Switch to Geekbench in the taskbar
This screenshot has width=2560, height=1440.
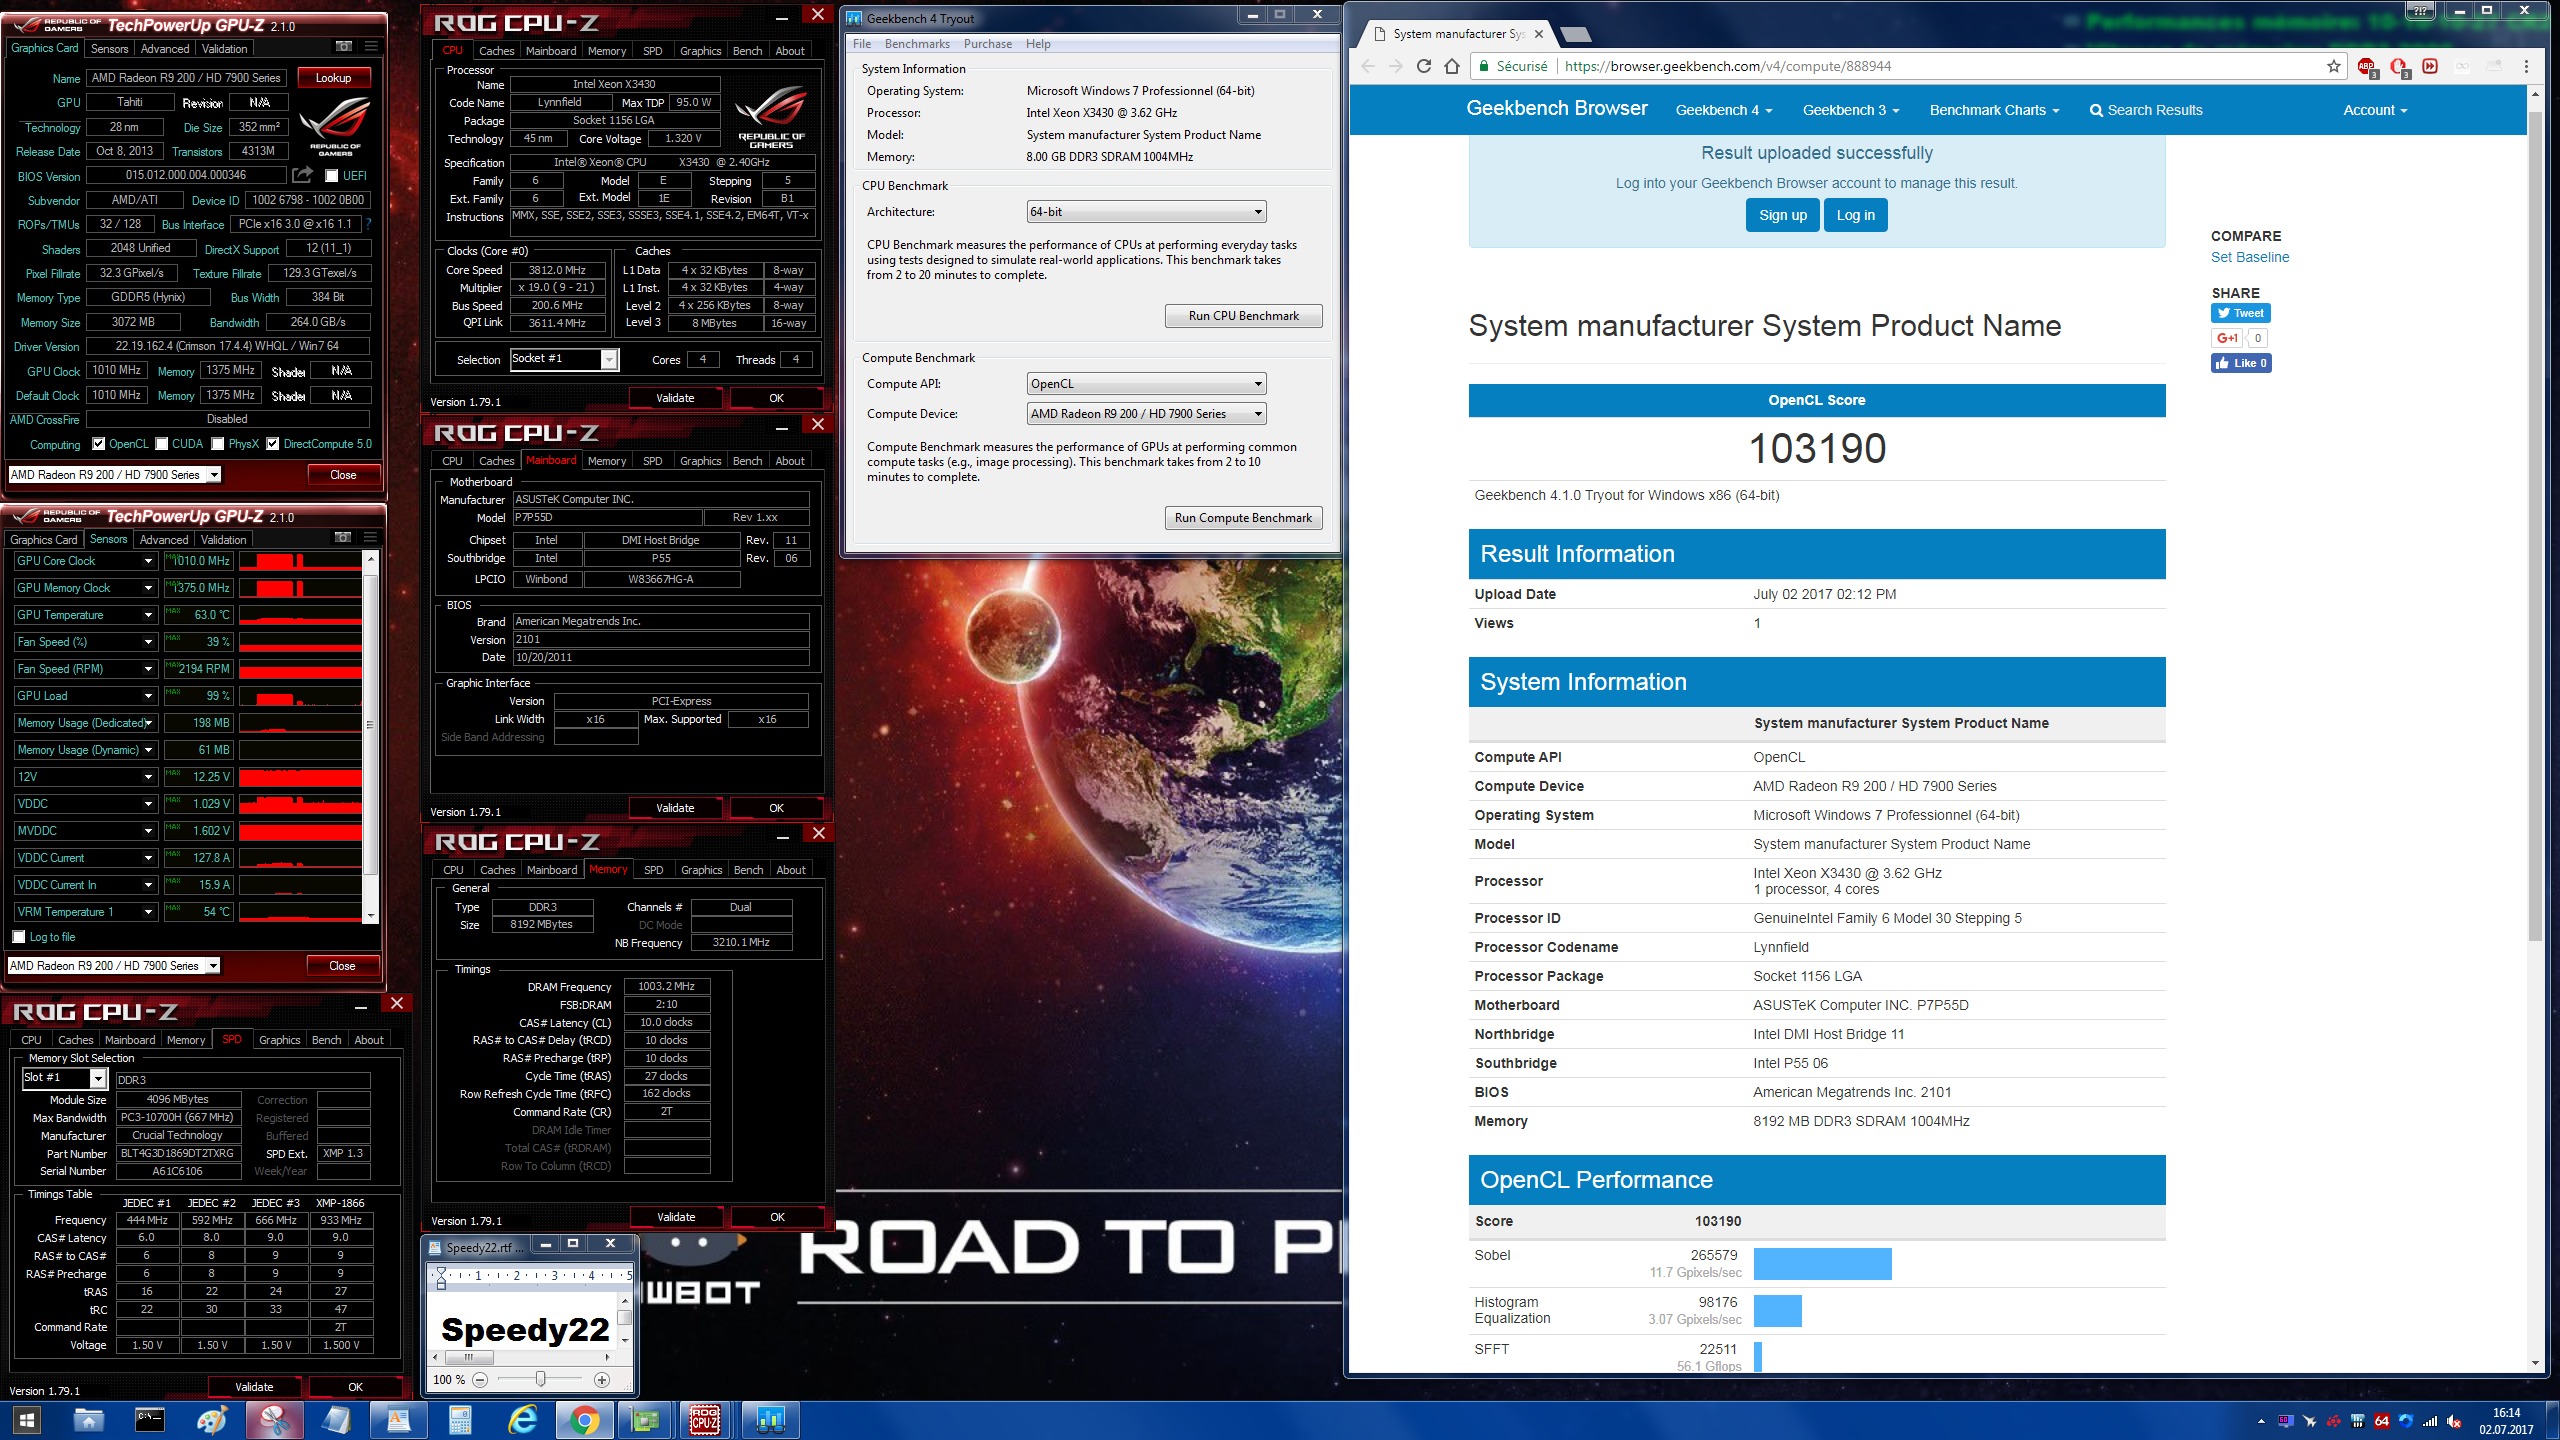click(x=770, y=1420)
